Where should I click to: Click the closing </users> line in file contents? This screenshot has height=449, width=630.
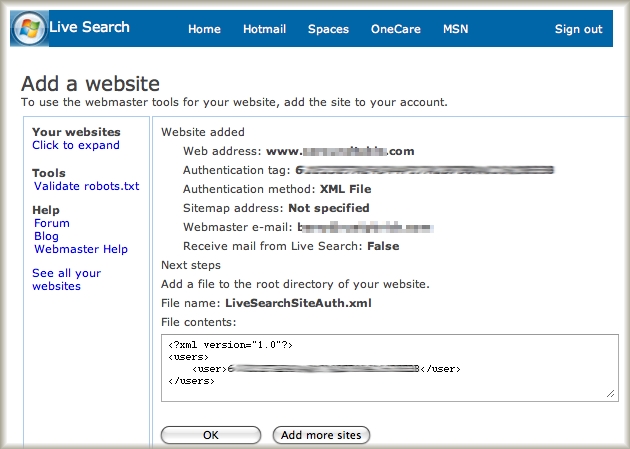pyautogui.click(x=191, y=381)
